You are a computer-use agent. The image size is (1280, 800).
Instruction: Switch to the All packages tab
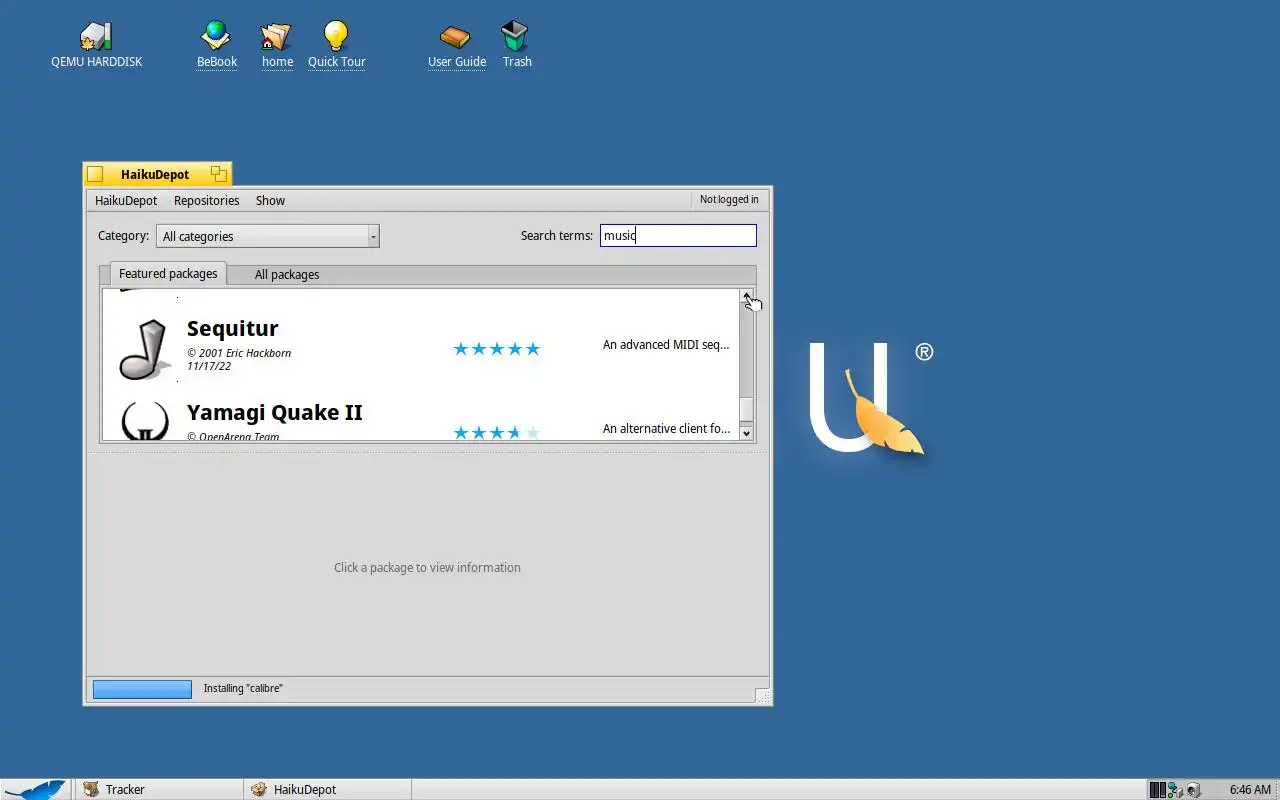click(287, 275)
